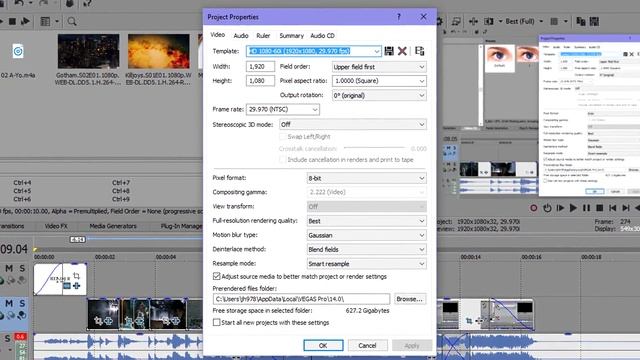
Task: Open the Resample mode dropdown
Action: [367, 264]
